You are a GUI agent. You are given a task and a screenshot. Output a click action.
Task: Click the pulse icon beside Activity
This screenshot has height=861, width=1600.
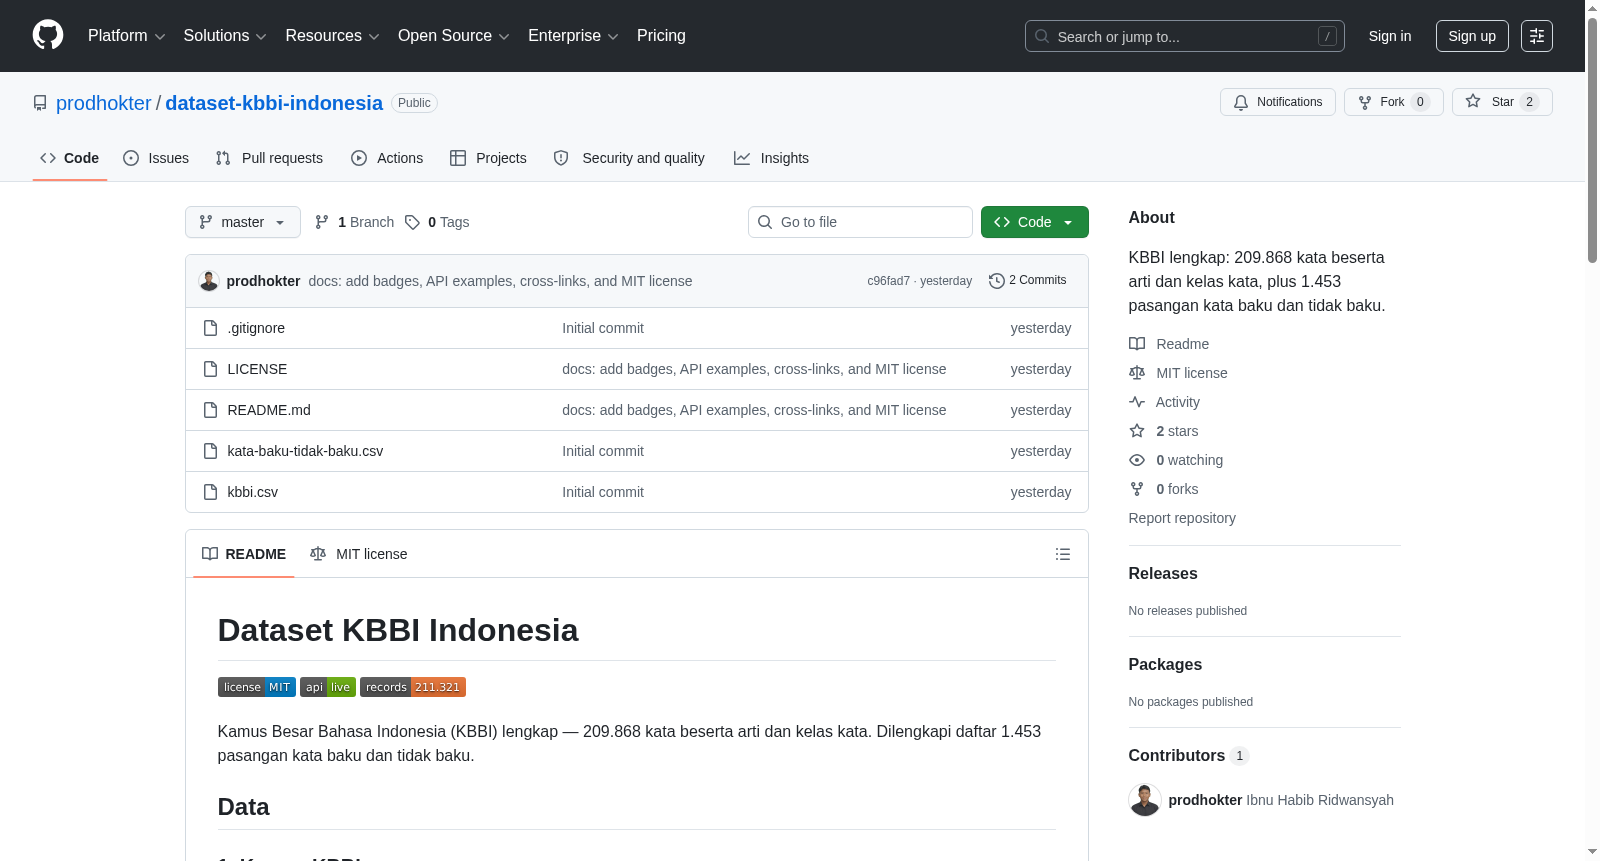tap(1137, 402)
